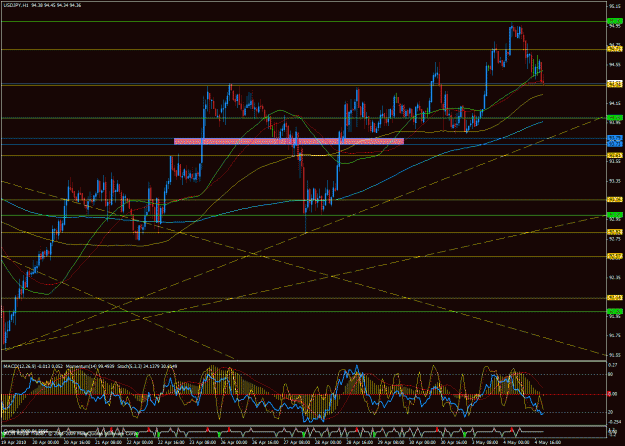
Task: Click the 94.55 price axis label
Action: [615, 65]
